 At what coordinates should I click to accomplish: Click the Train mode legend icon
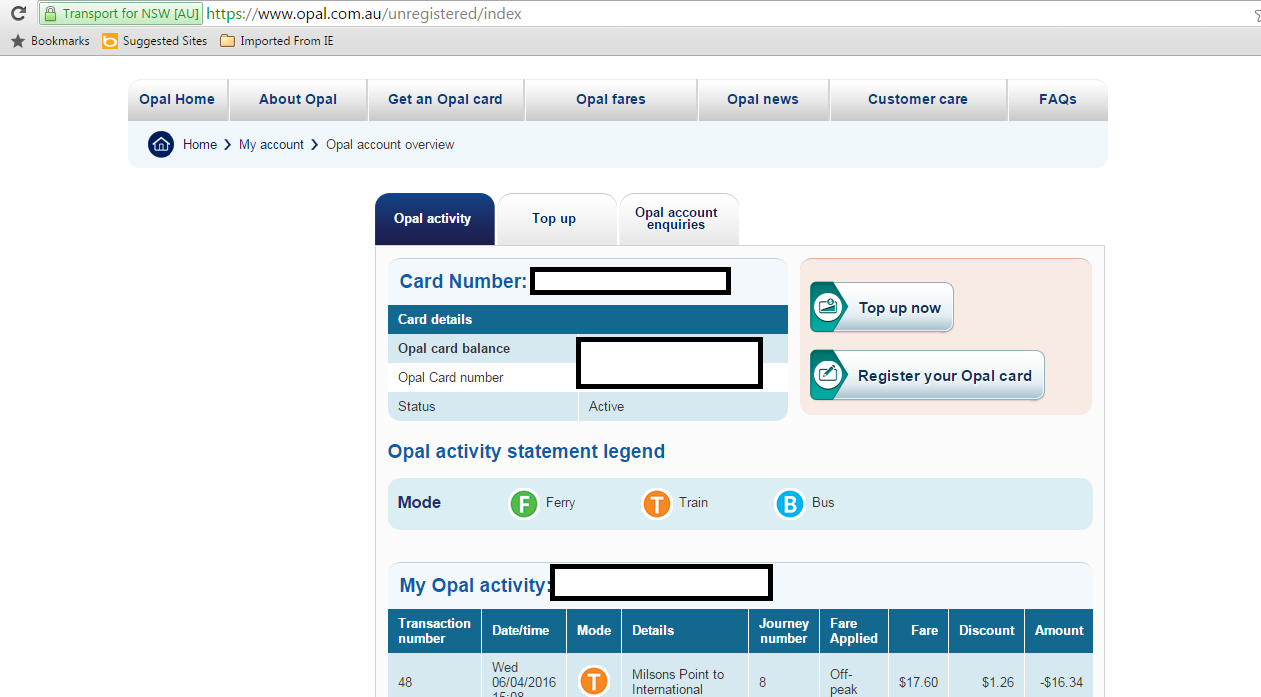click(x=657, y=503)
